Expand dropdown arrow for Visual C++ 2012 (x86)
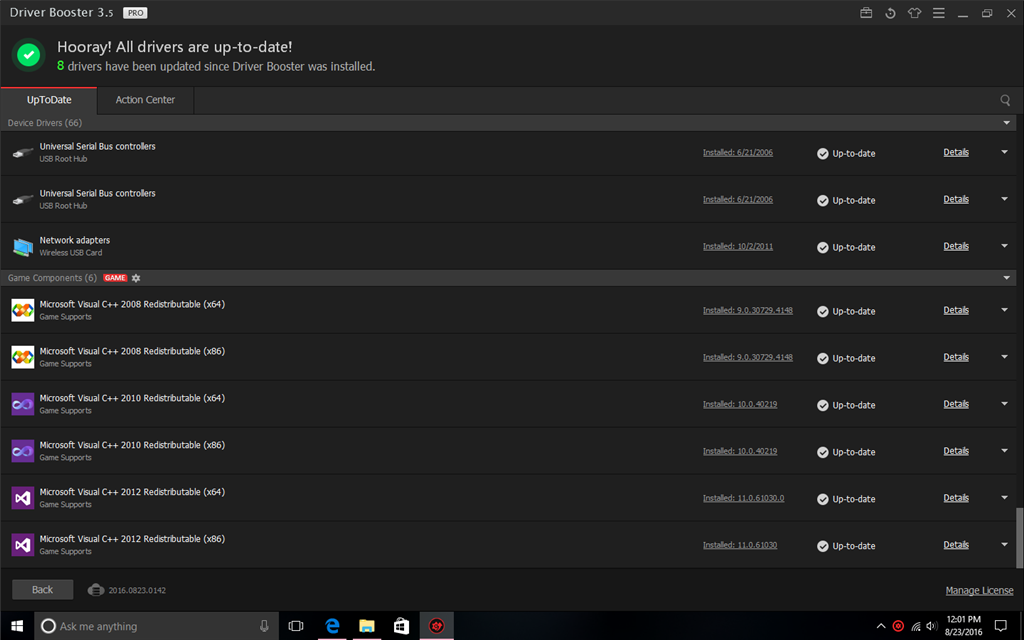The image size is (1024, 640). pos(1004,545)
